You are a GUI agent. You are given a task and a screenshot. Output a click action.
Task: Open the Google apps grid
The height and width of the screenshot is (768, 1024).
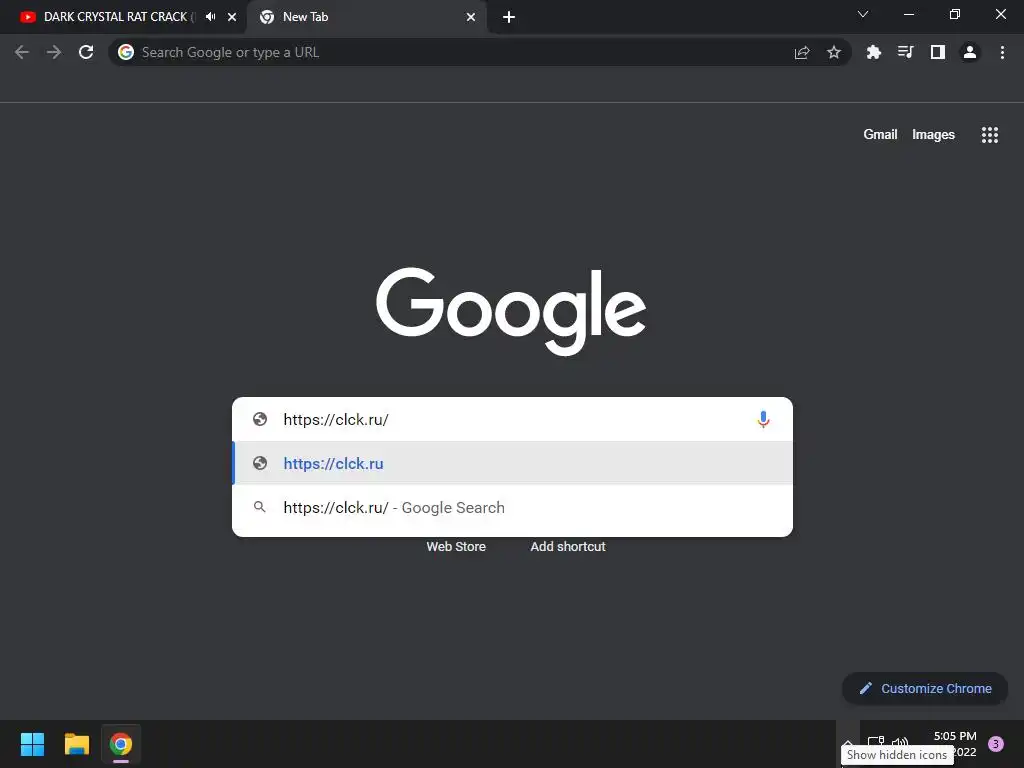[x=990, y=135]
